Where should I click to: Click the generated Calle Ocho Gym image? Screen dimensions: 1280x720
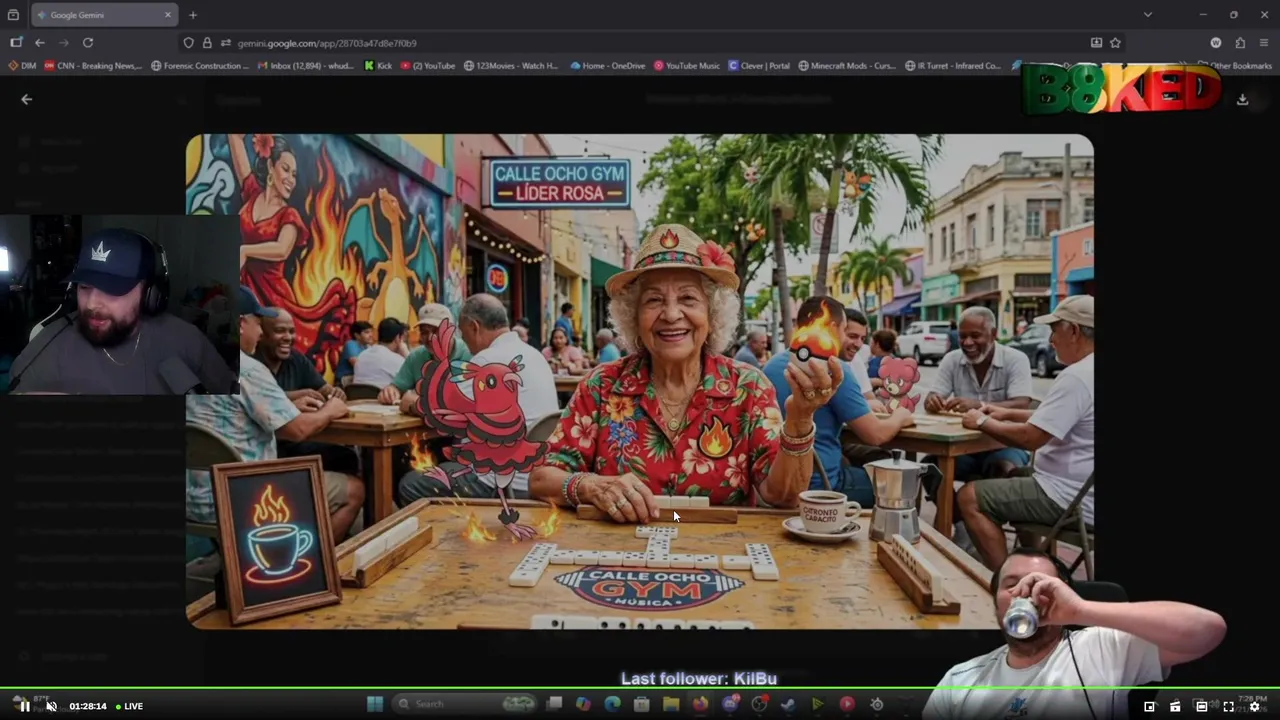(640, 381)
